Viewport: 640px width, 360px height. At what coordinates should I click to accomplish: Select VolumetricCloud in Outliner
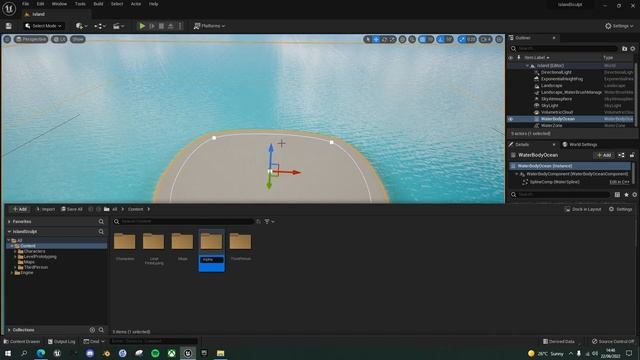(x=557, y=112)
